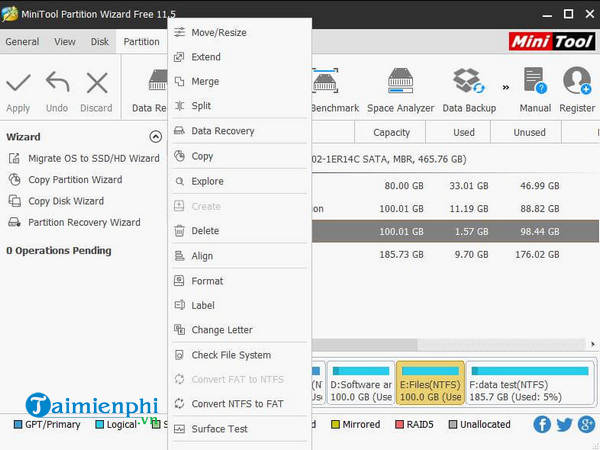This screenshot has width=600, height=450.
Task: Click GPT/Primary legend color box
Action: tap(18, 424)
